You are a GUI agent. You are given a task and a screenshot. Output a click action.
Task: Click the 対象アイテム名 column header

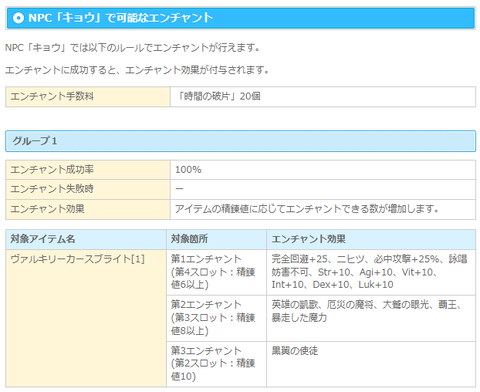click(86, 239)
